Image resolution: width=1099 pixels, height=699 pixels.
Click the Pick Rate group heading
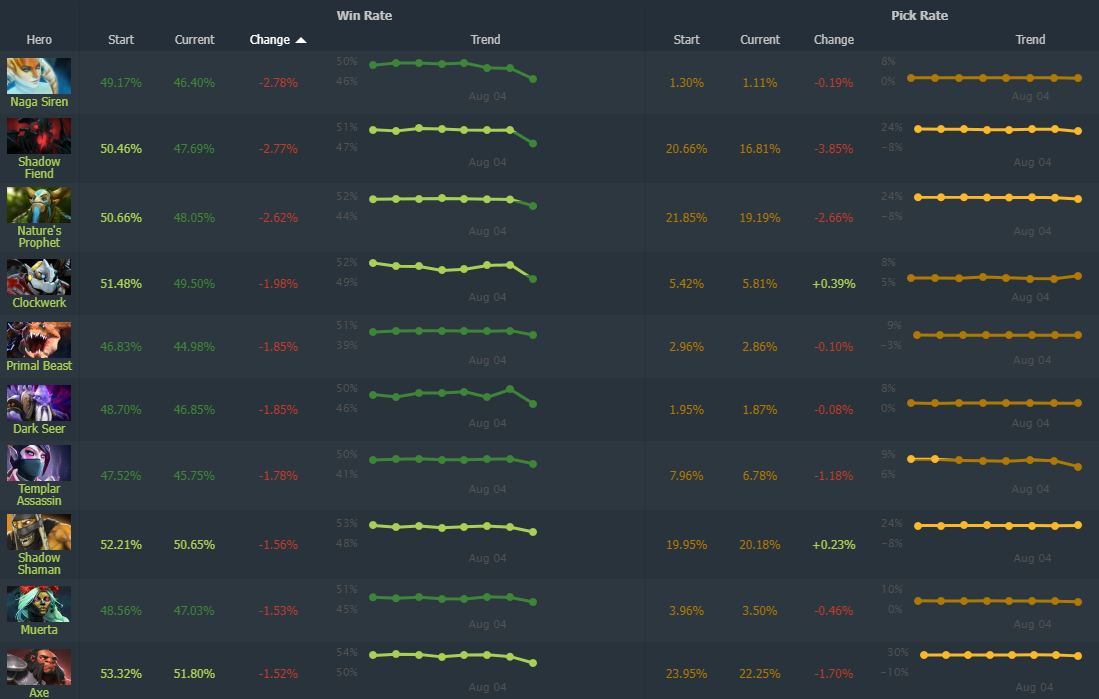click(x=920, y=15)
